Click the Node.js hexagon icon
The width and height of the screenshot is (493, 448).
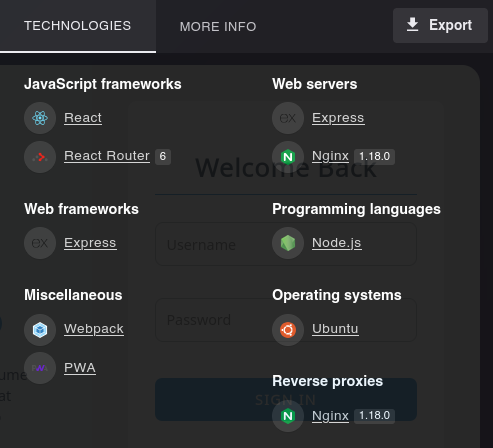point(288,243)
